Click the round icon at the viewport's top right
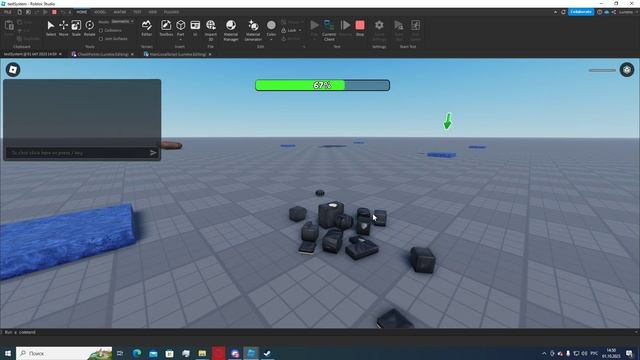Screen dimensions: 640x360 [627, 70]
